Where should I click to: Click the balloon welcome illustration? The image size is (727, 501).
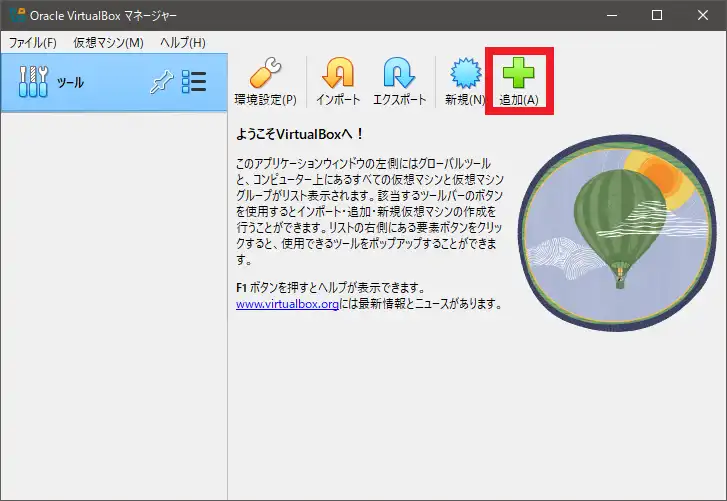(x=617, y=233)
